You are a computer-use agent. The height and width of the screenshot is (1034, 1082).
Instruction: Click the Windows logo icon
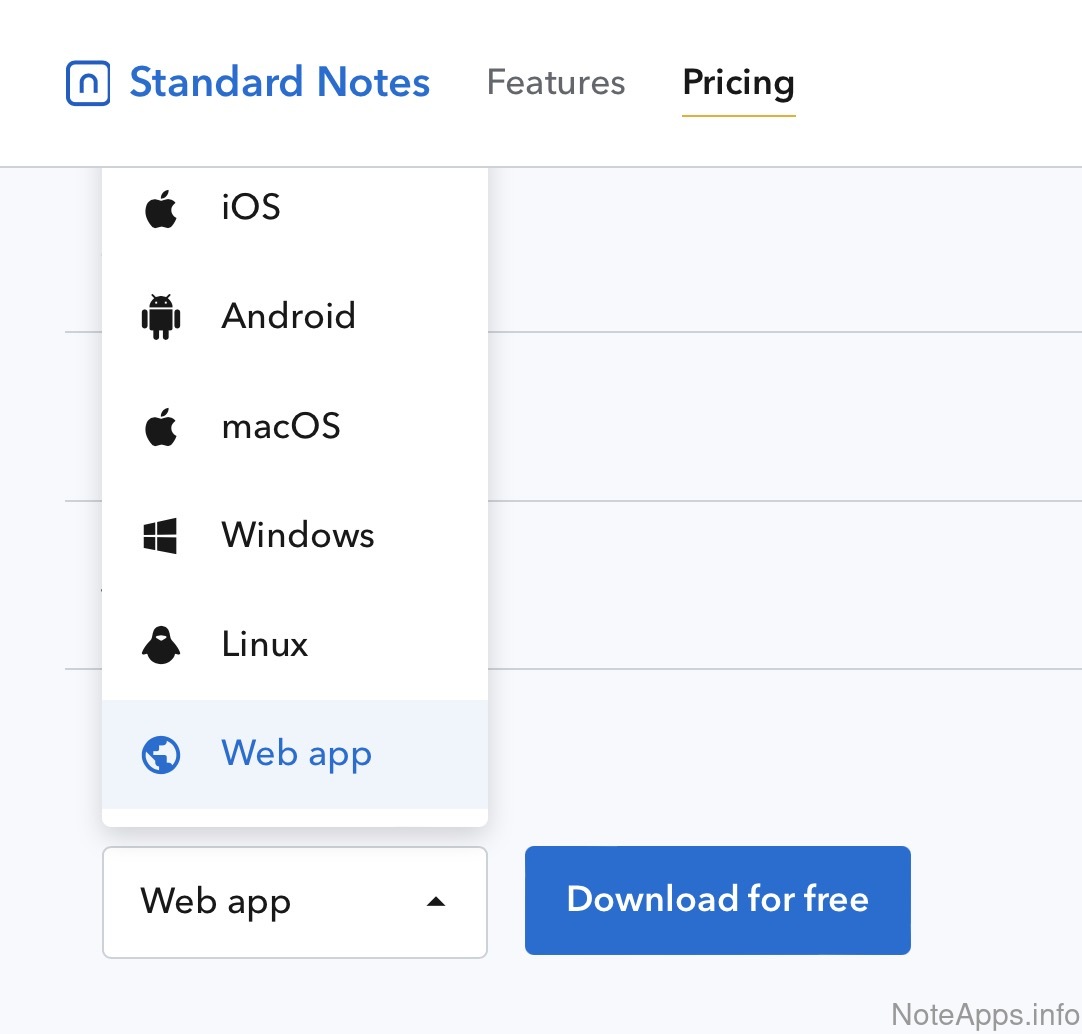(x=161, y=536)
